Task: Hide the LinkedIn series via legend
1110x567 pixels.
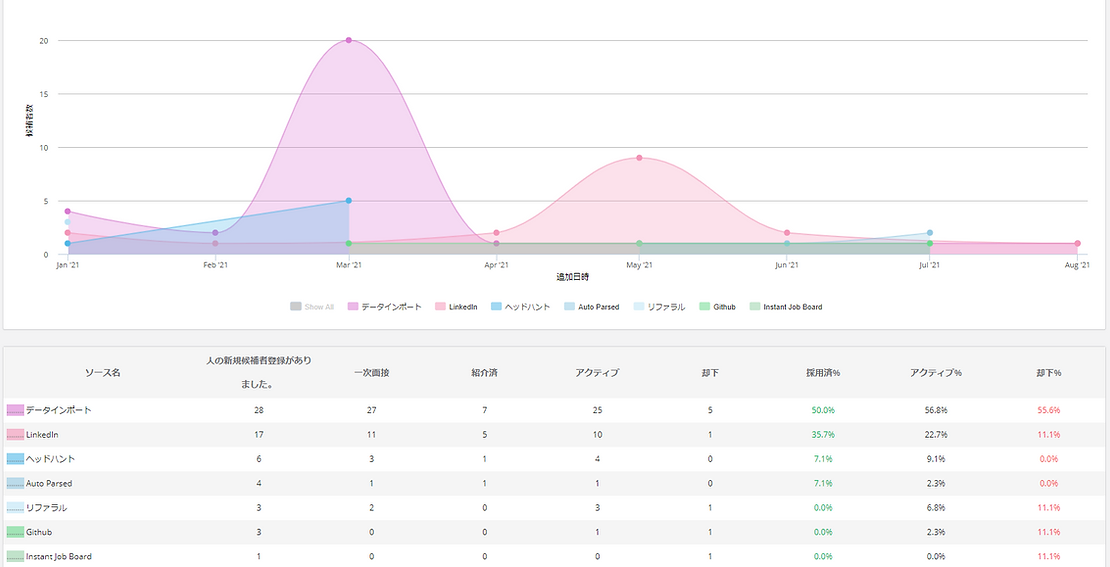Action: click(x=455, y=307)
